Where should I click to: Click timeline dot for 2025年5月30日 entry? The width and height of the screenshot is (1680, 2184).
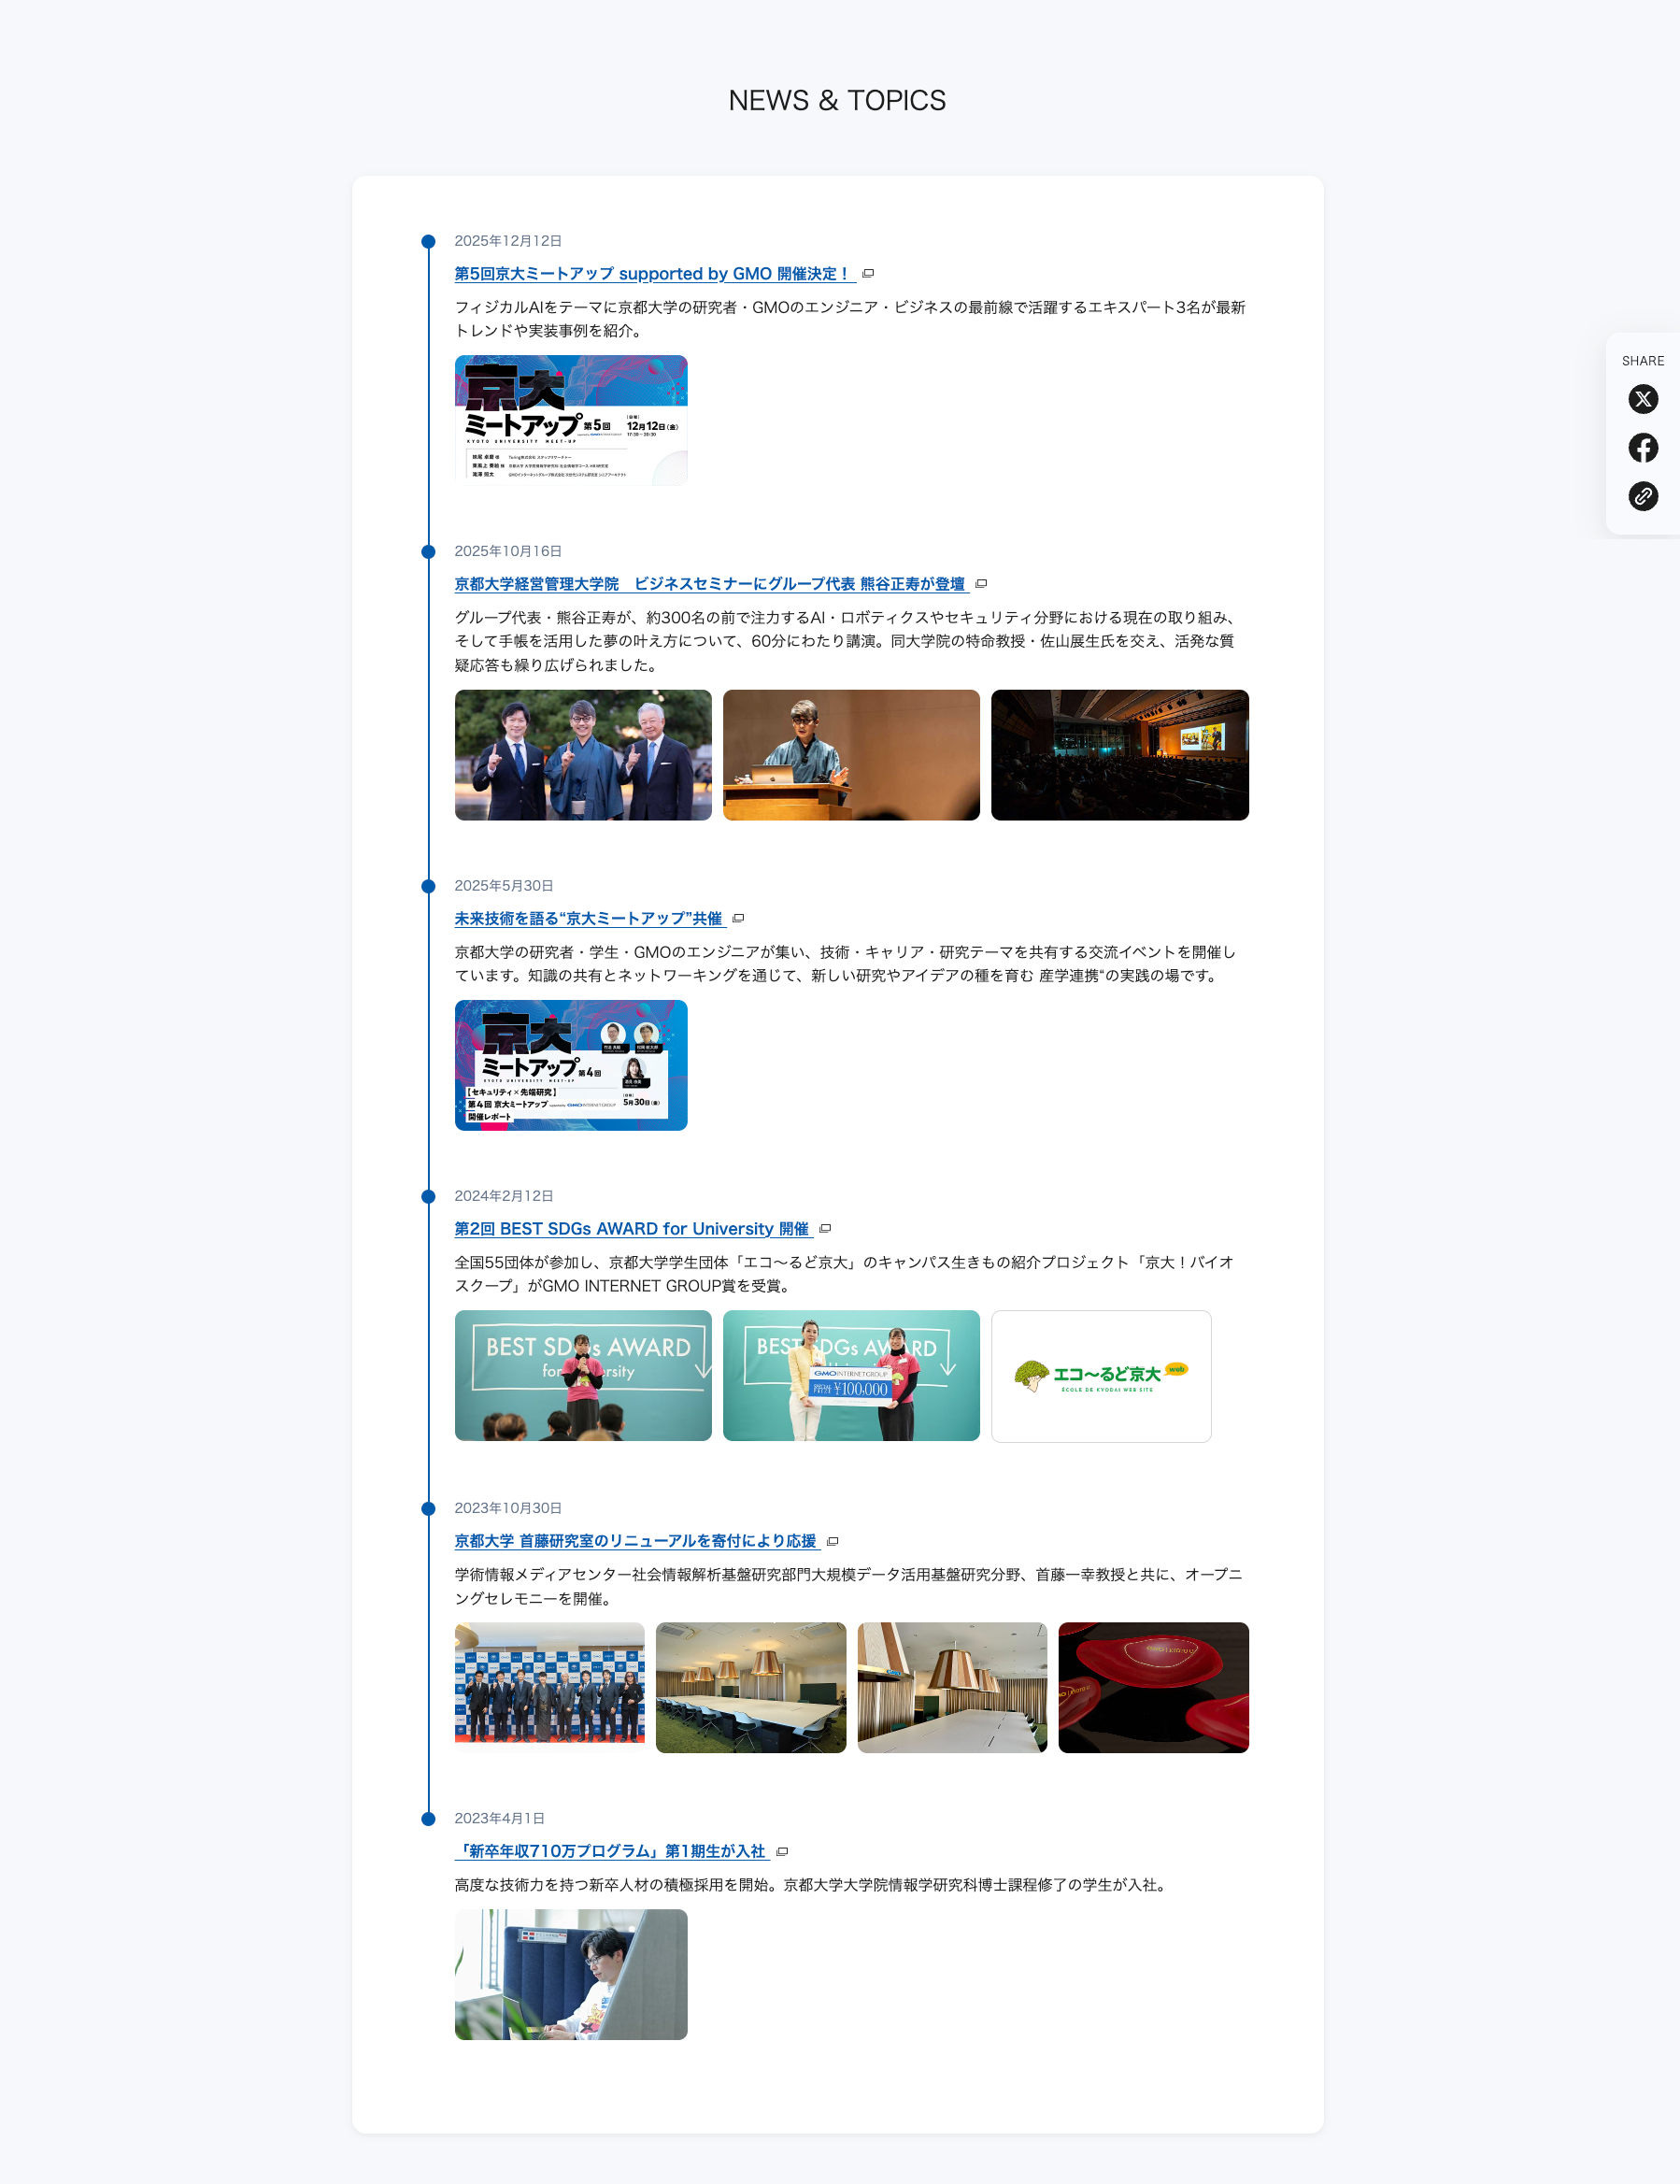click(429, 886)
